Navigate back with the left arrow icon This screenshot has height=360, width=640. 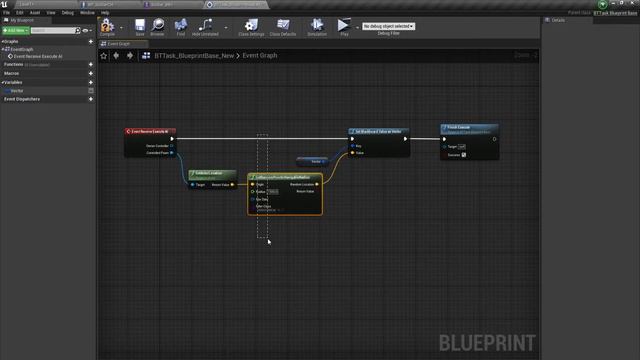[116, 56]
